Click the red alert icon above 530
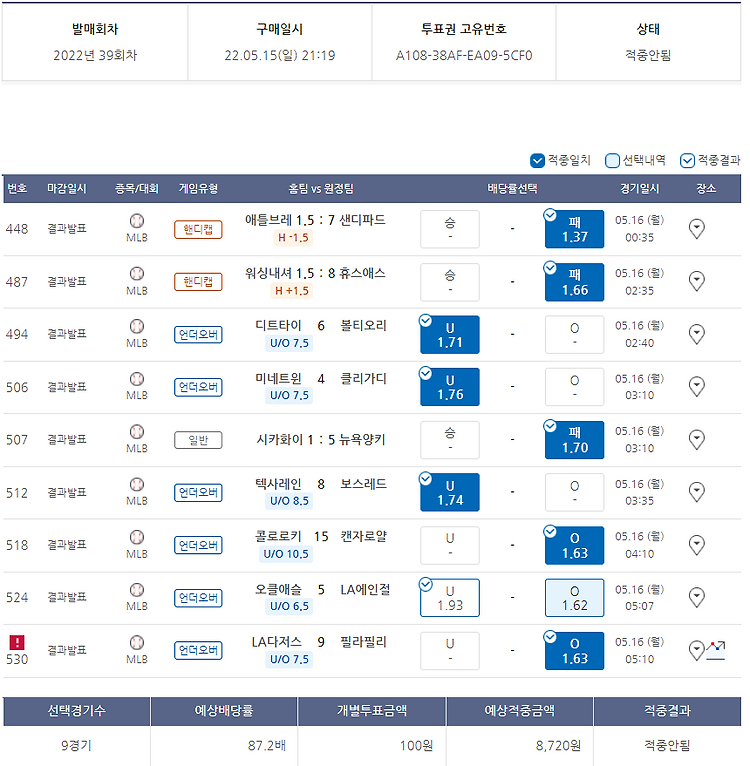 17,642
